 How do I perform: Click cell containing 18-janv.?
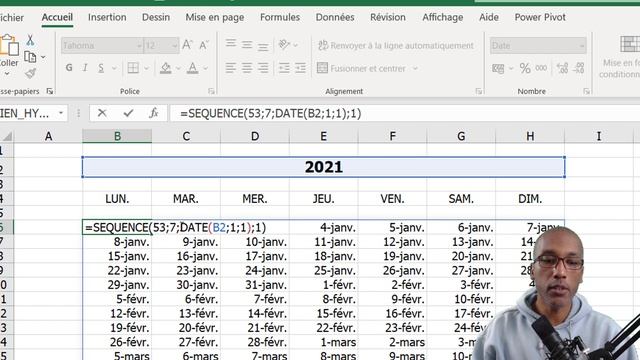(323, 256)
